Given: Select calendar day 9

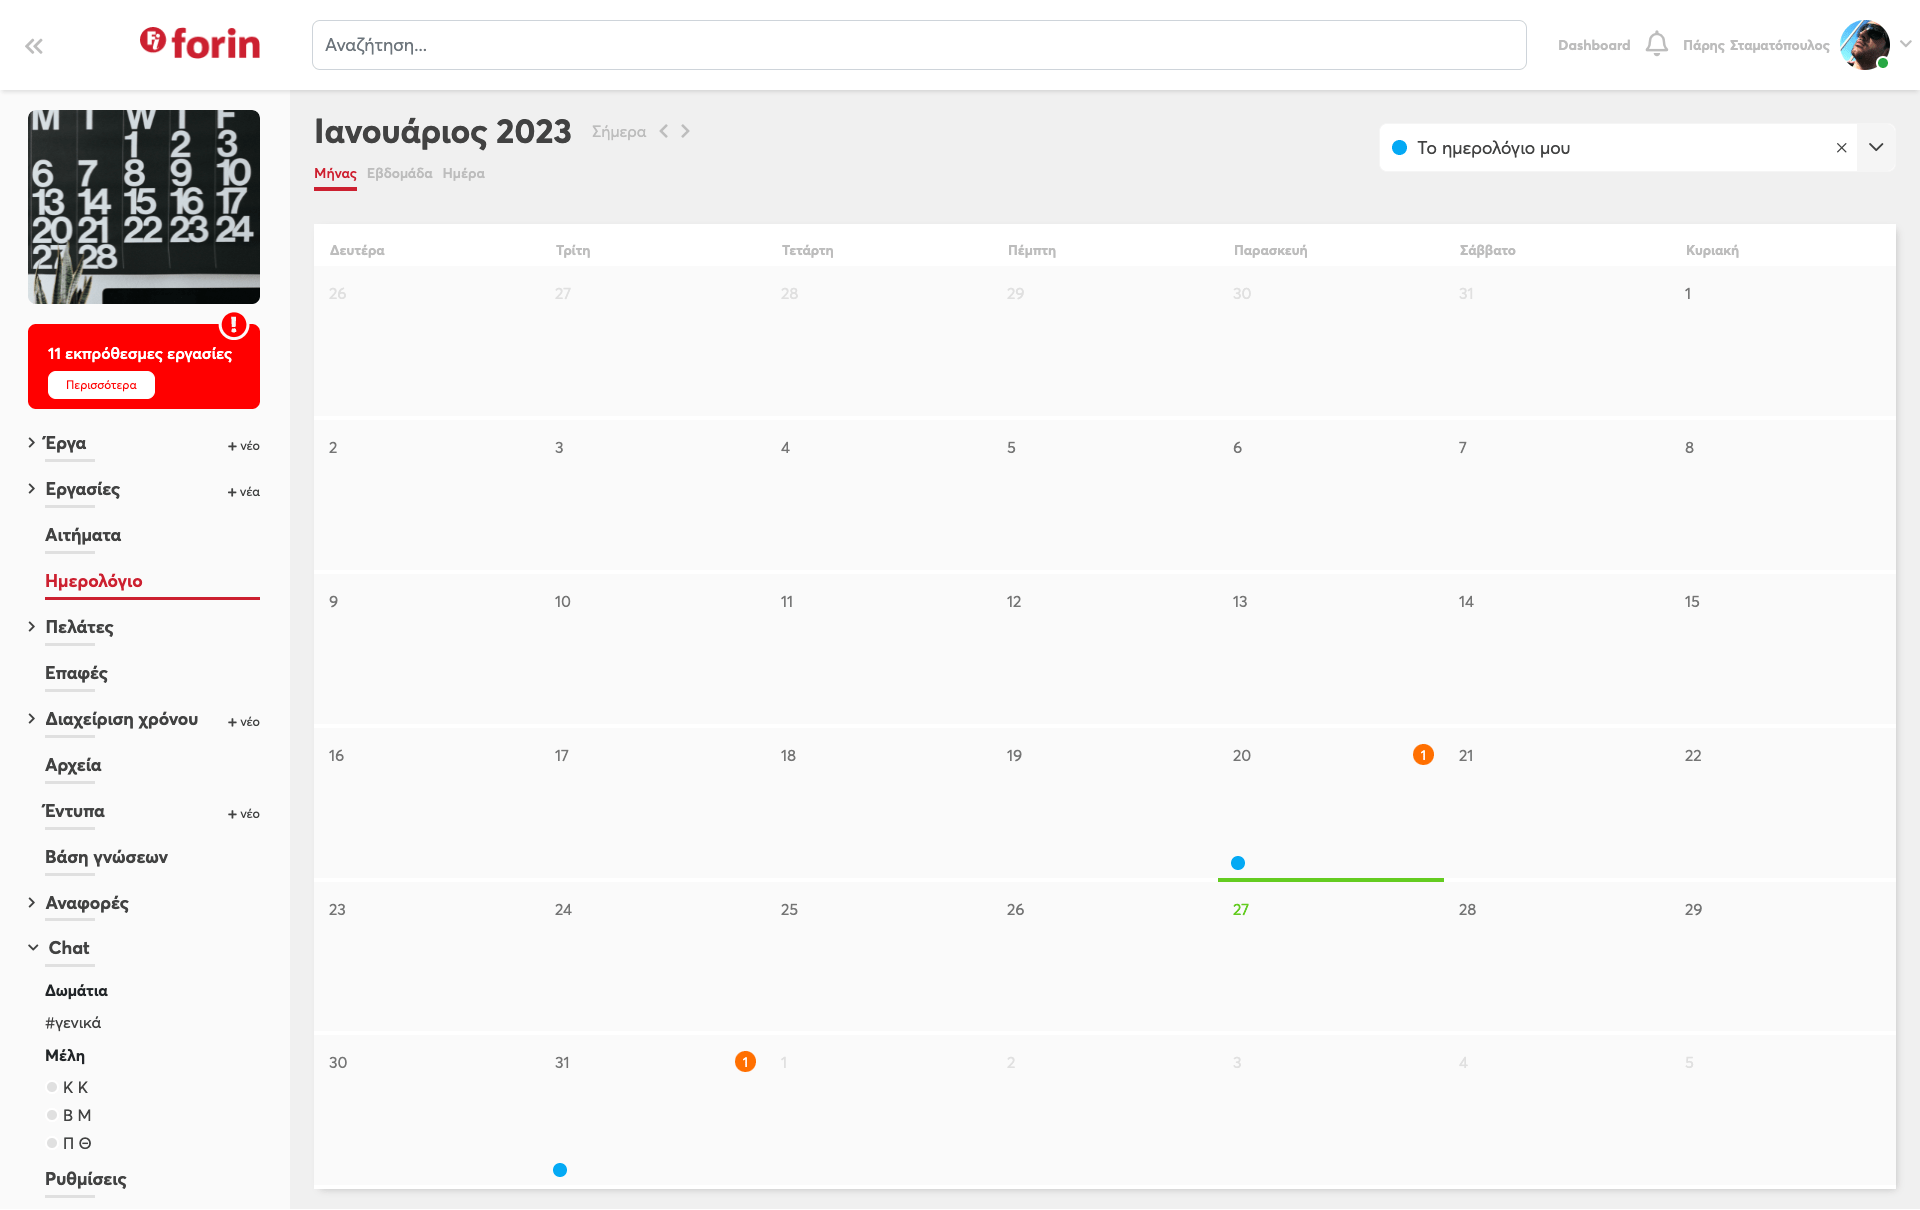Looking at the screenshot, I should (x=334, y=602).
